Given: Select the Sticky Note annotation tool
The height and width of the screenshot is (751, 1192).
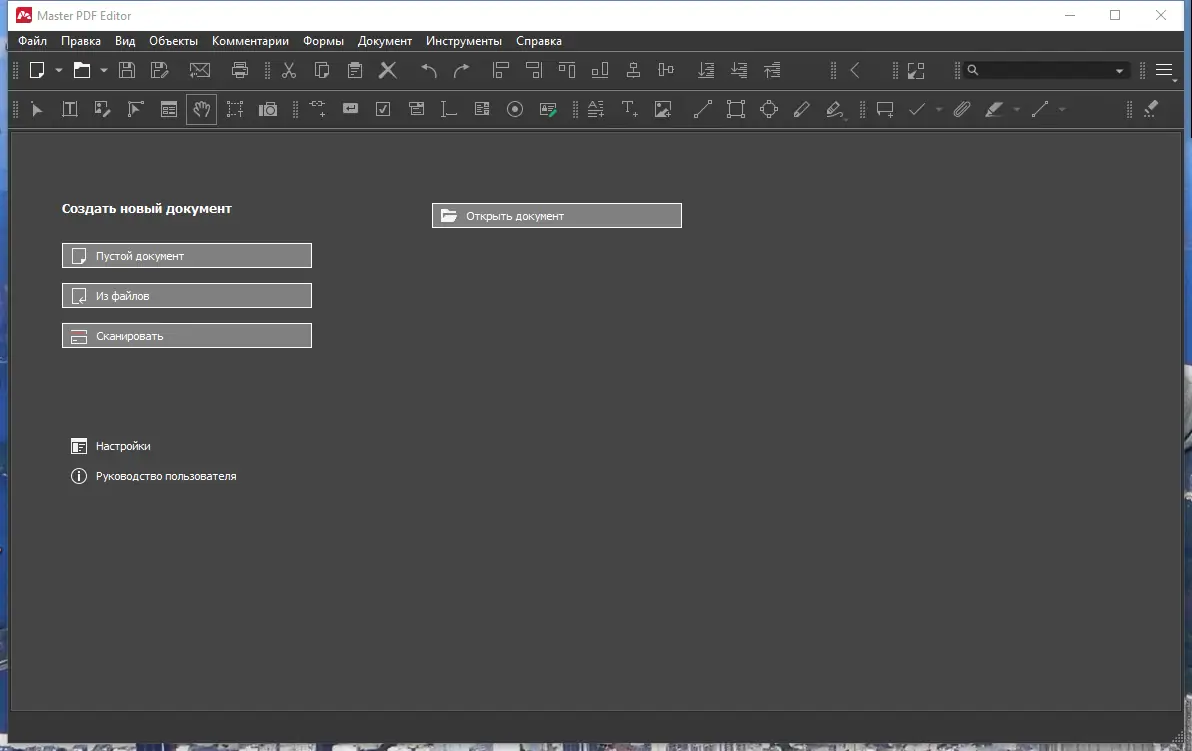Looking at the screenshot, I should [x=884, y=109].
